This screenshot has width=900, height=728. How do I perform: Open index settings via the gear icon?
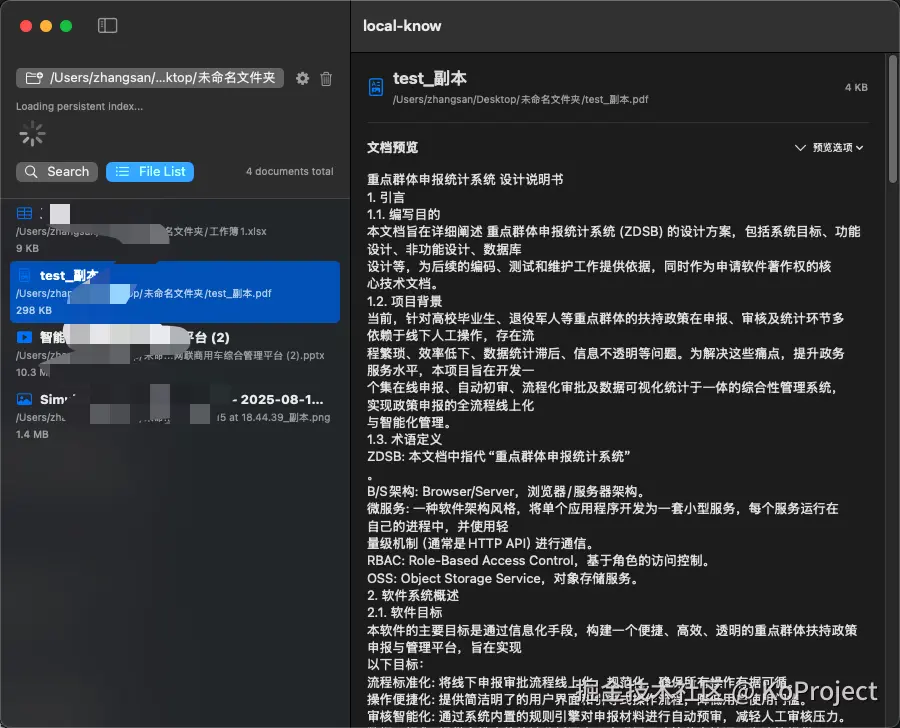pos(302,77)
